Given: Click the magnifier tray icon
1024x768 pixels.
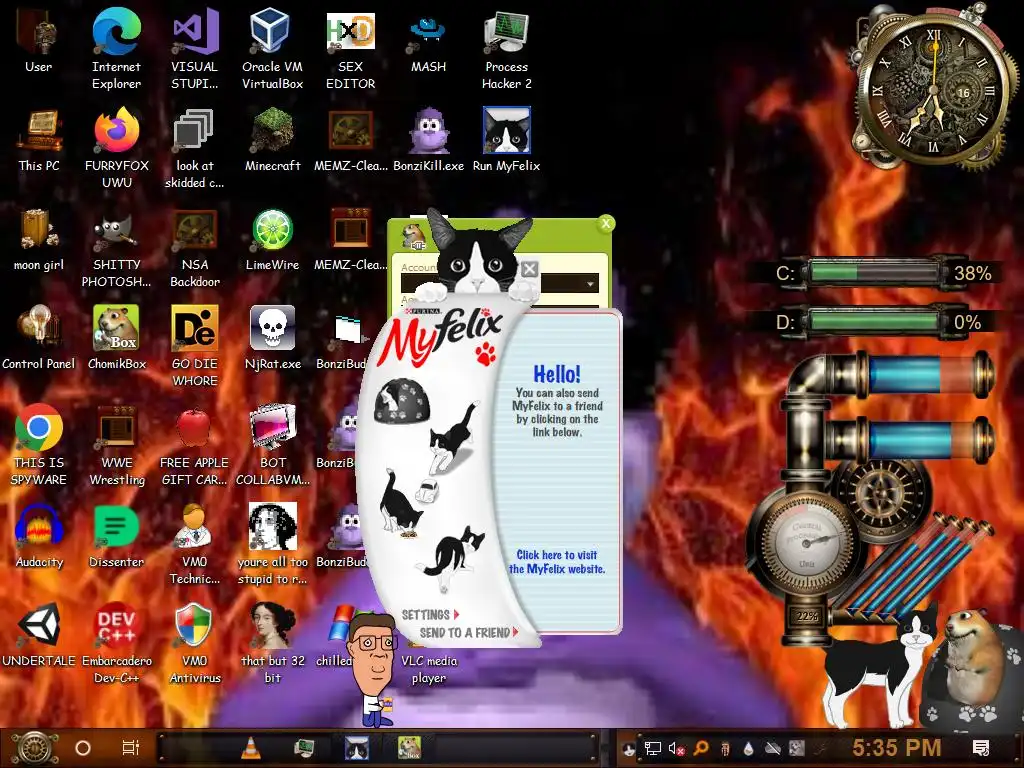Looking at the screenshot, I should pyautogui.click(x=701, y=748).
